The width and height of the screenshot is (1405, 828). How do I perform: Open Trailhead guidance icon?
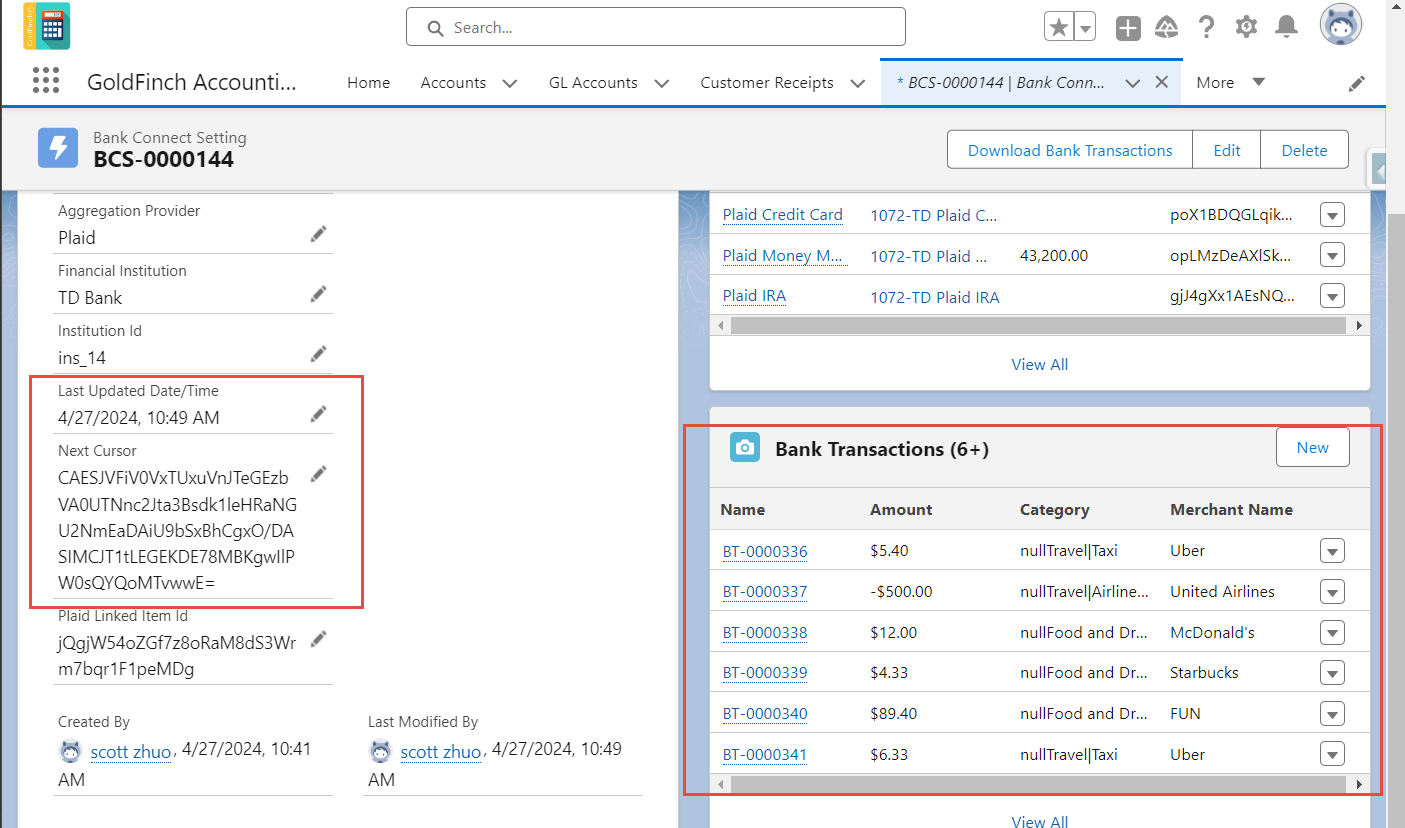(1166, 28)
